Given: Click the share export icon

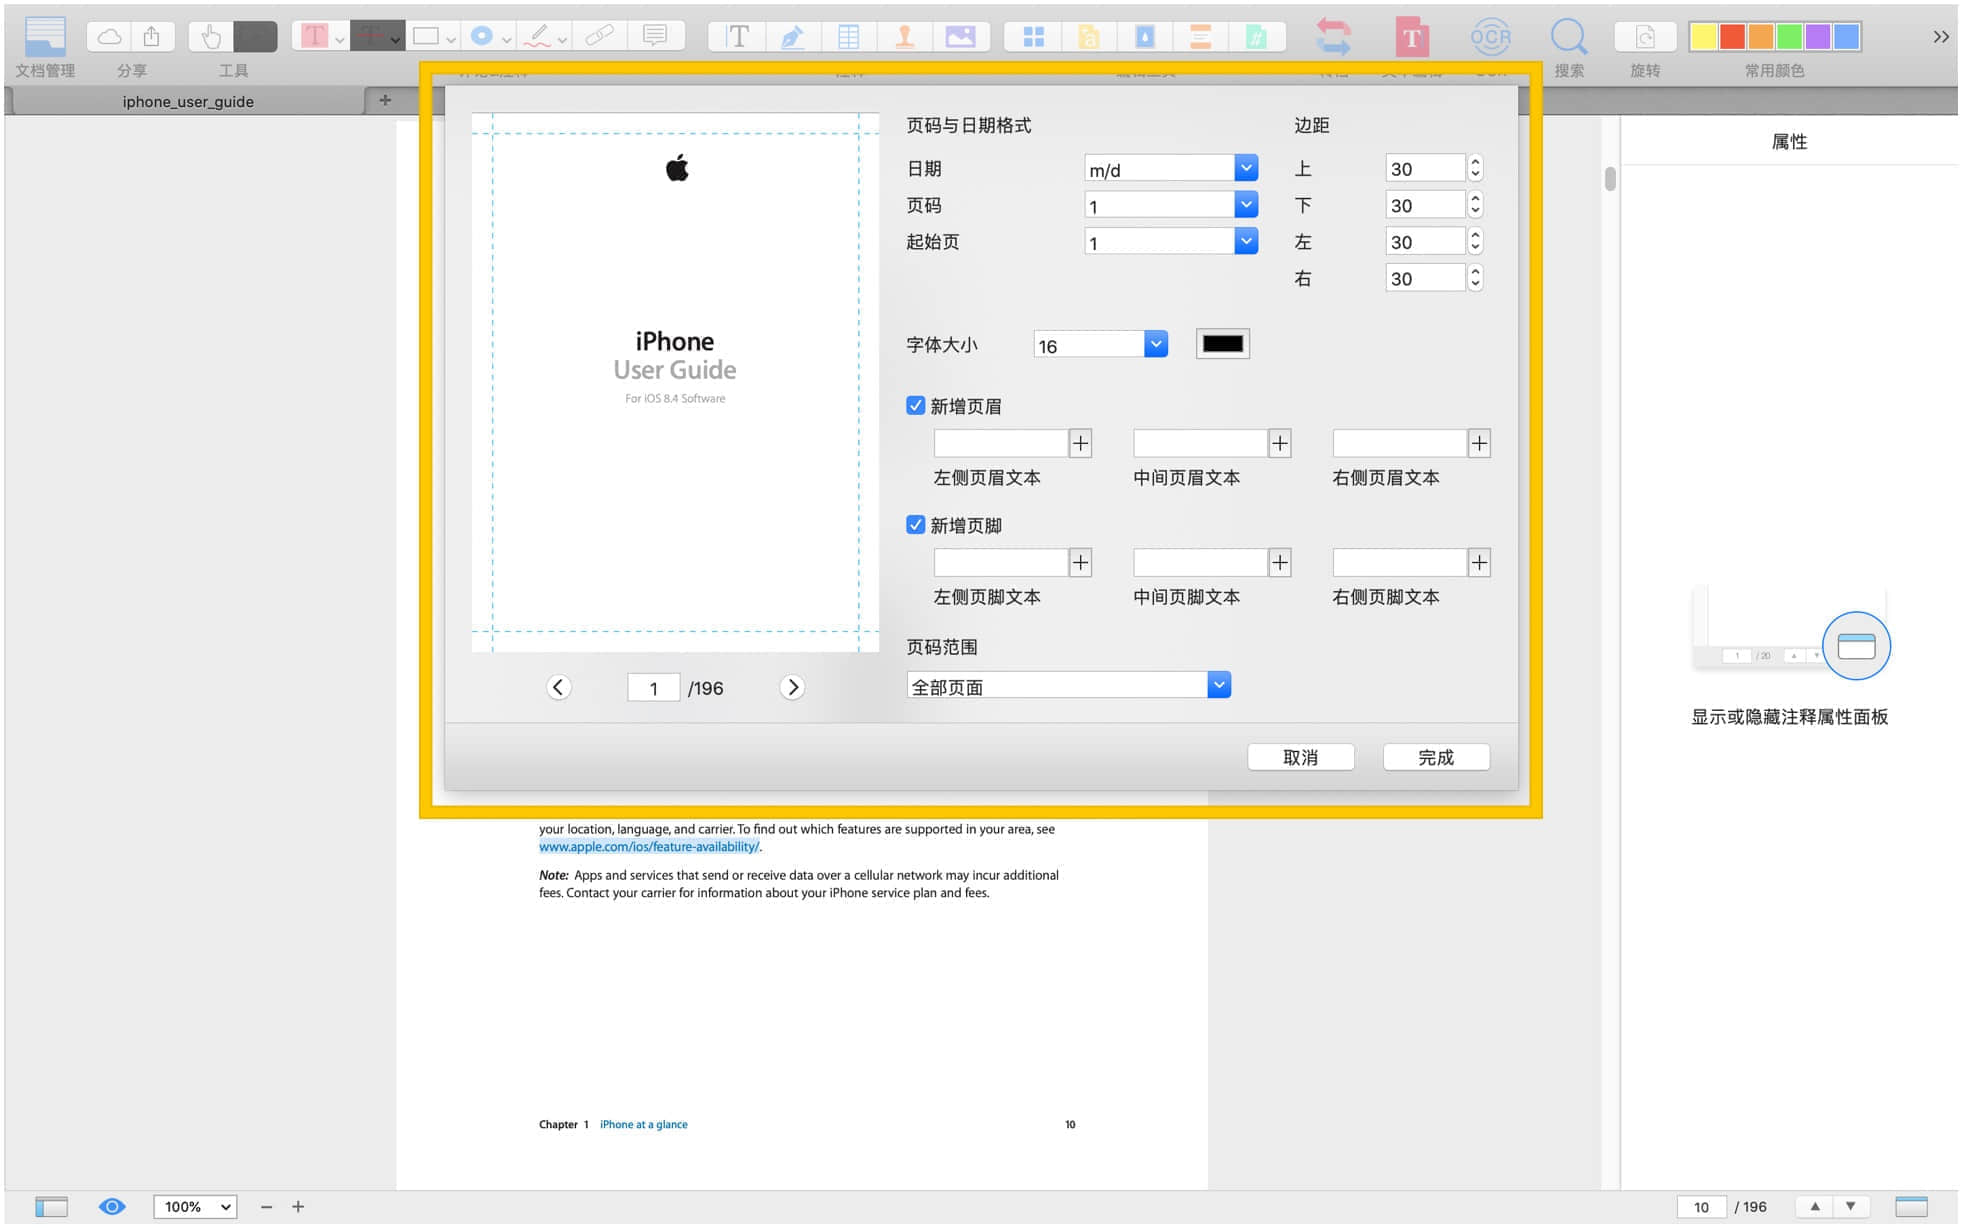Looking at the screenshot, I should click(152, 36).
